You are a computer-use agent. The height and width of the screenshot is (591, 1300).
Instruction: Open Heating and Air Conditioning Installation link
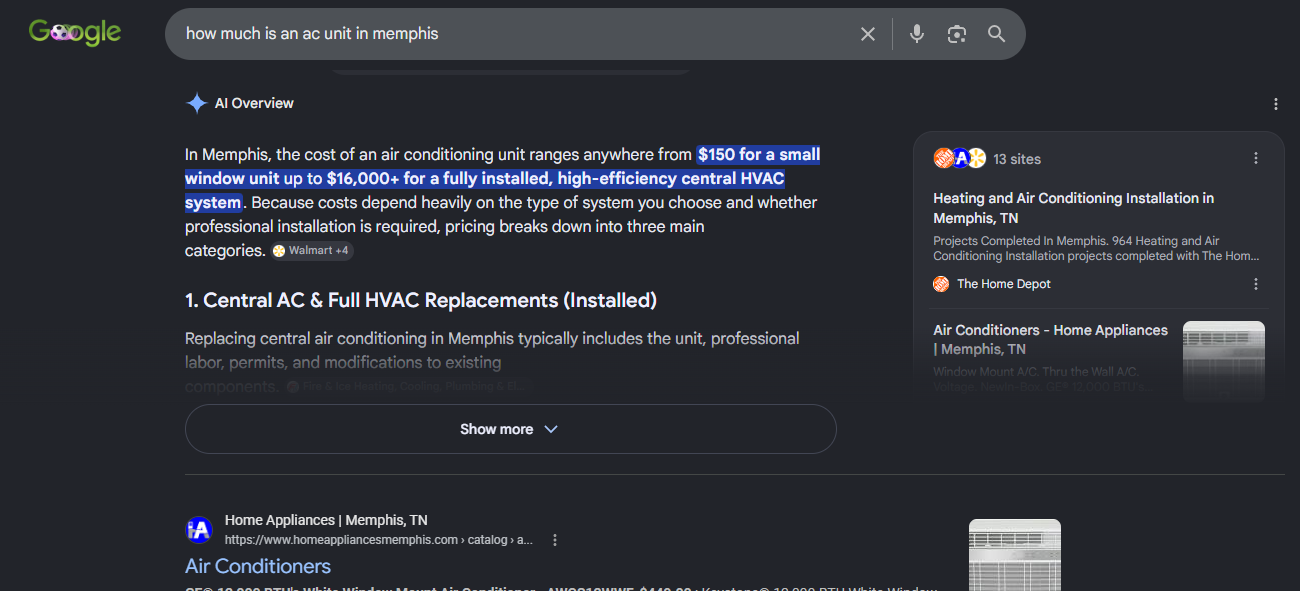[1073, 208]
